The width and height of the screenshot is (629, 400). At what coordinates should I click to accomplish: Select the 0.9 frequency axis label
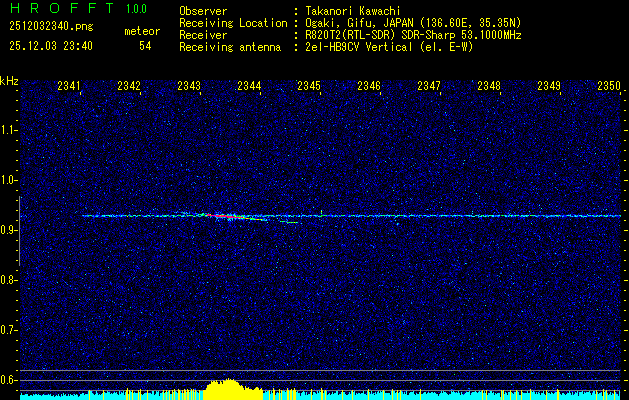tap(9, 230)
